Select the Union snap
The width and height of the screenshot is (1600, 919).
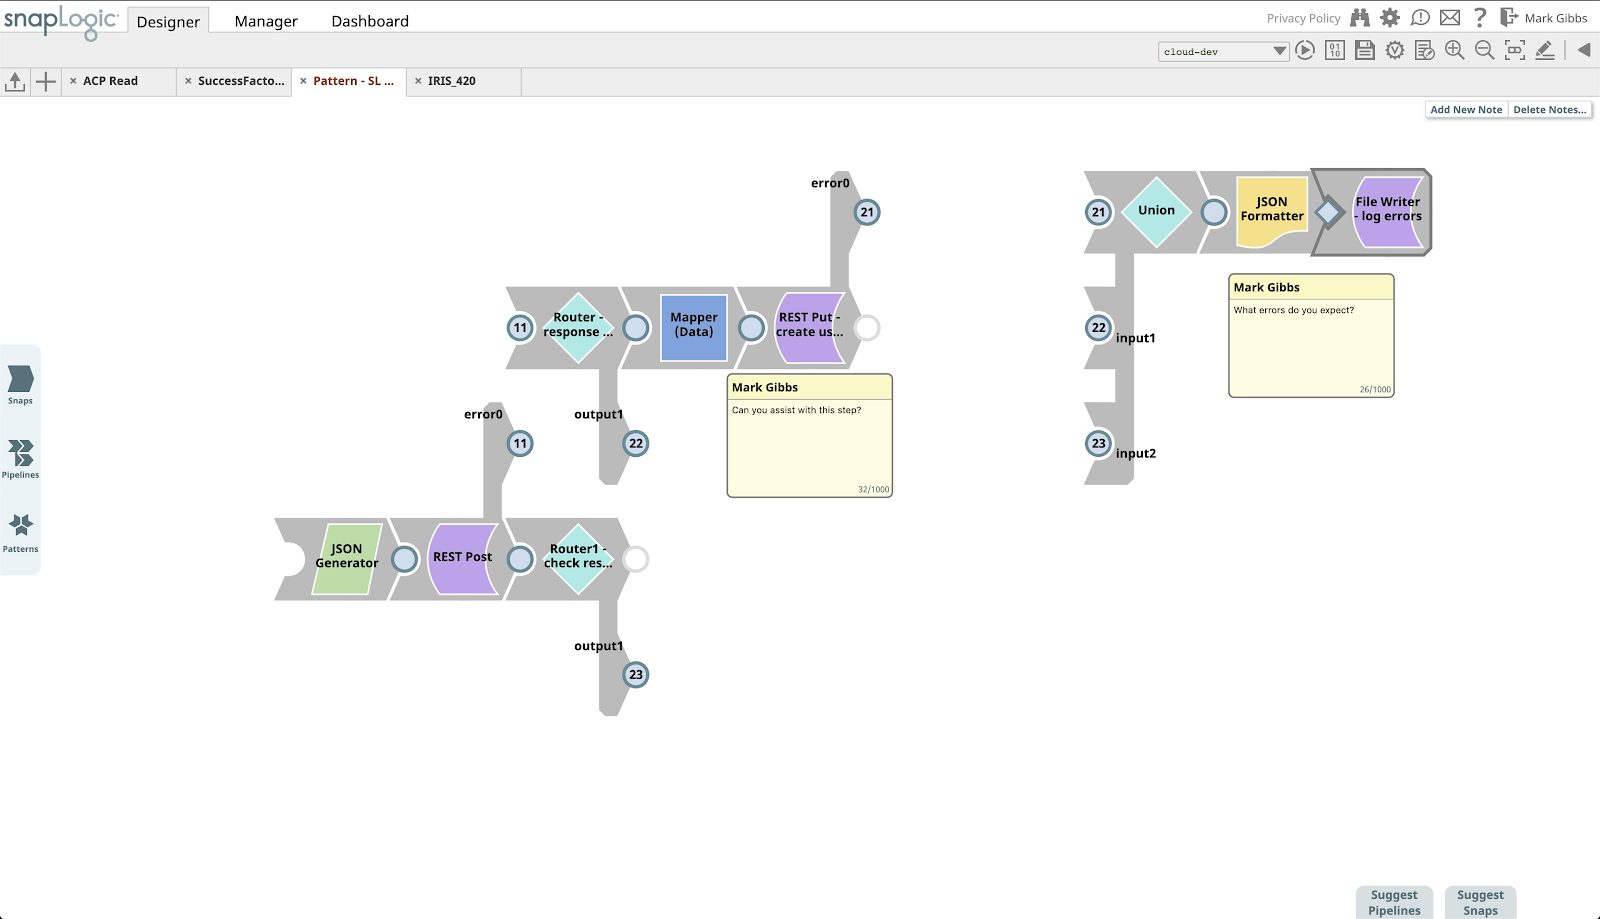point(1156,211)
